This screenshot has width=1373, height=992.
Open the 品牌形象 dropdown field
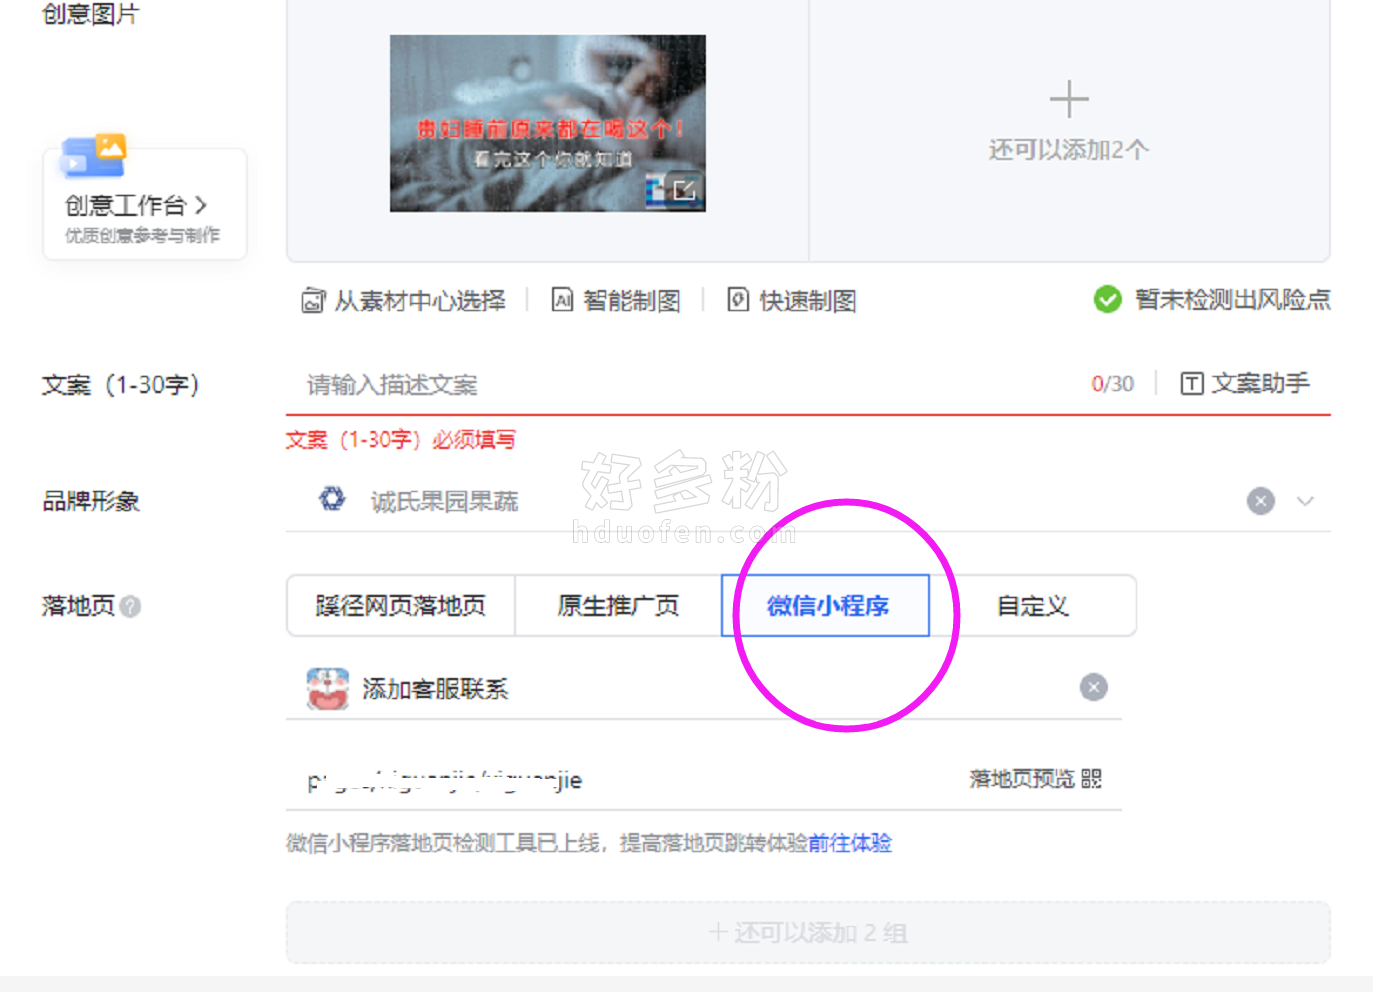coord(808,501)
